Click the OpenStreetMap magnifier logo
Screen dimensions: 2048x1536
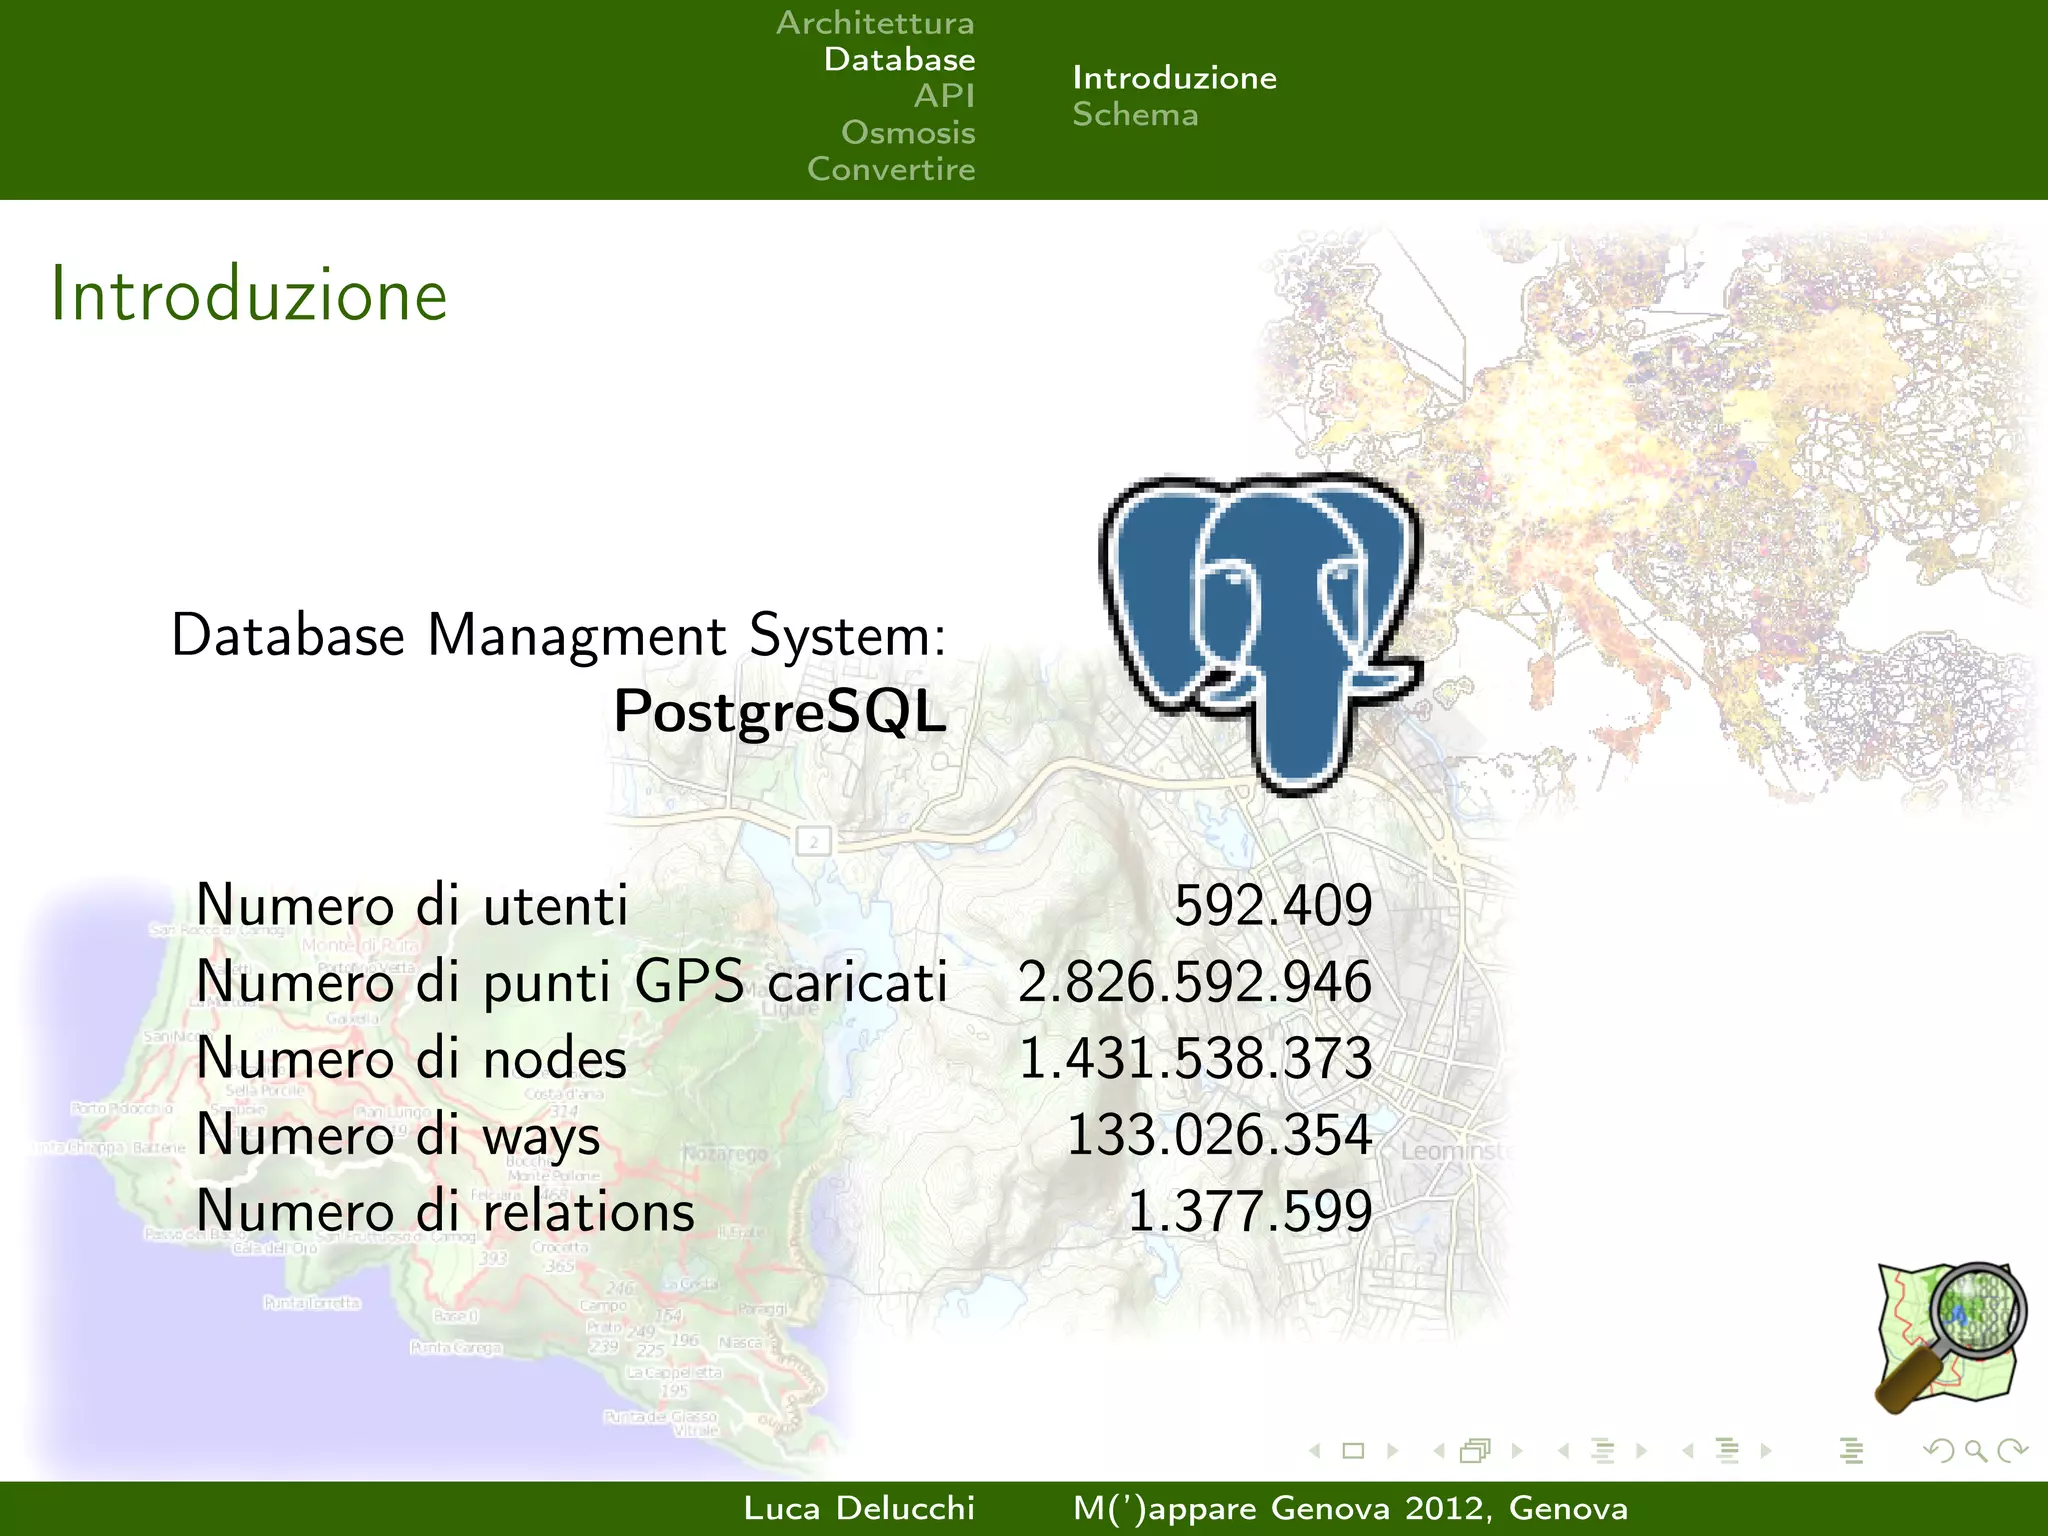pos(1951,1338)
